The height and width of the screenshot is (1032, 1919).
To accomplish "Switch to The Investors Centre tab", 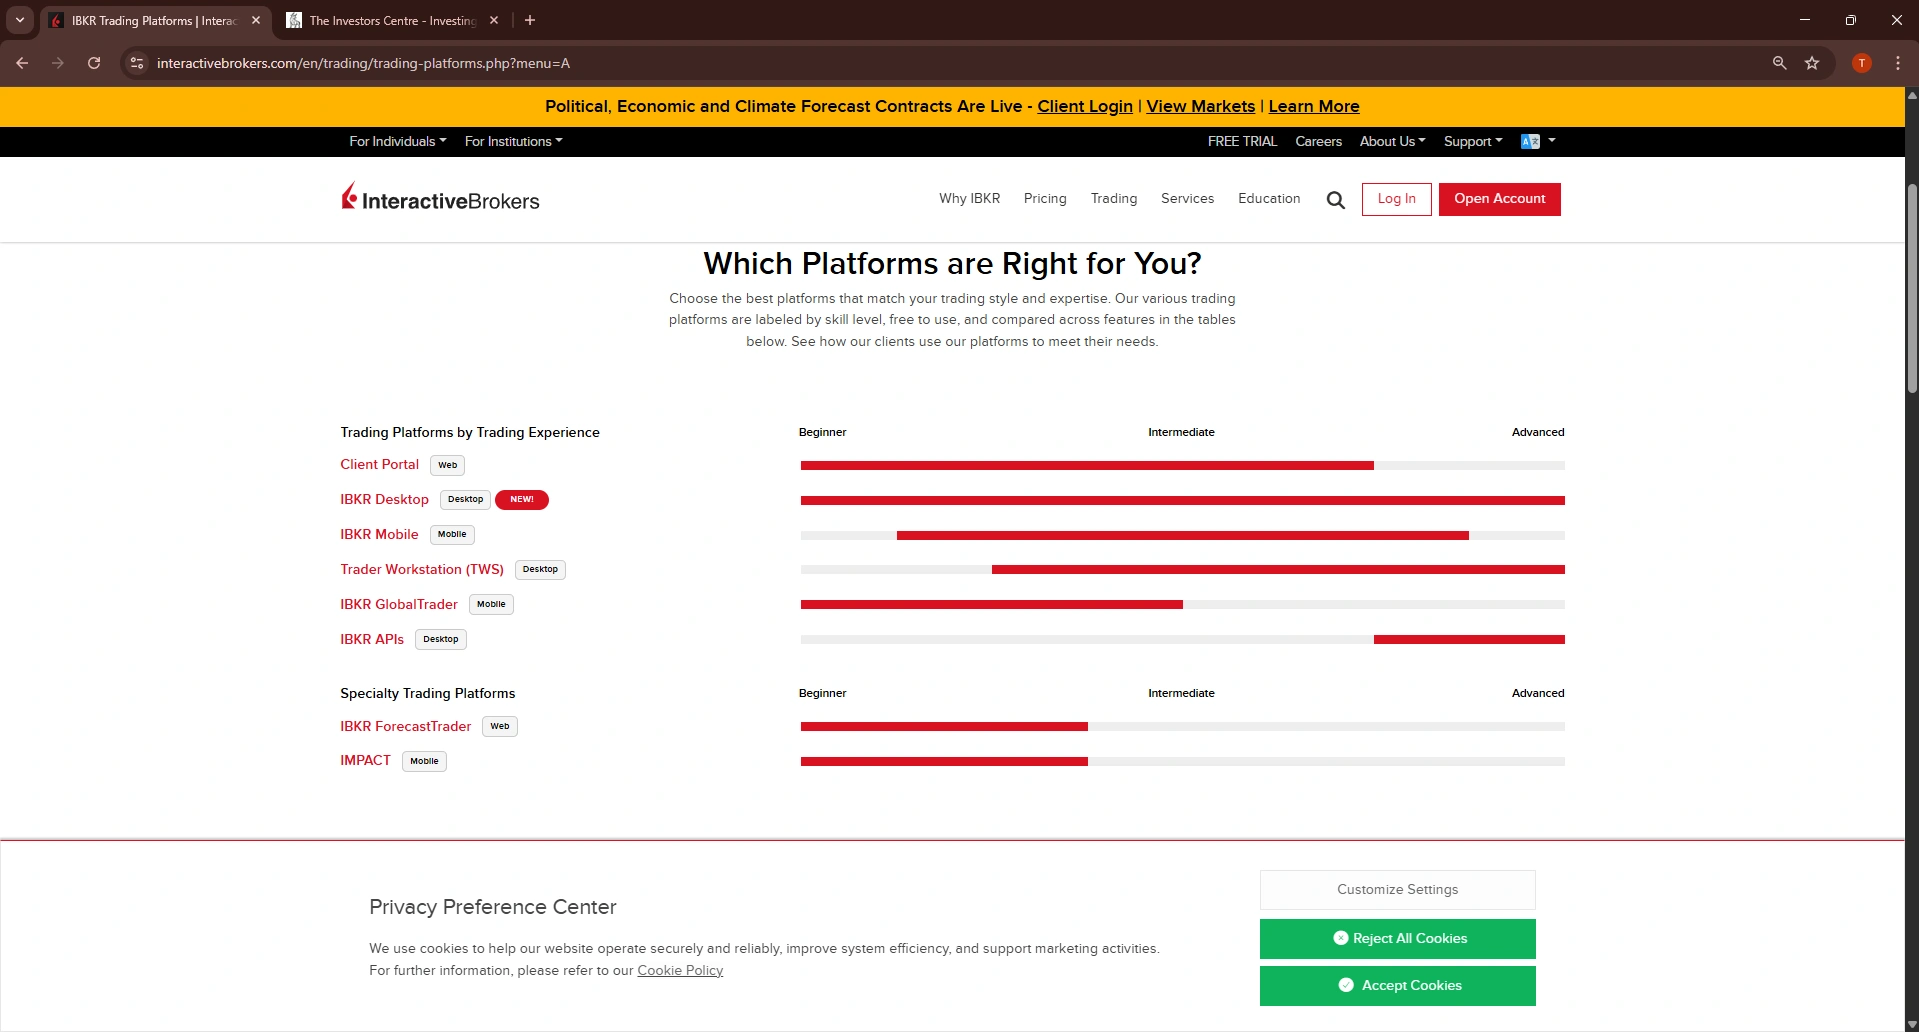I will click(391, 20).
